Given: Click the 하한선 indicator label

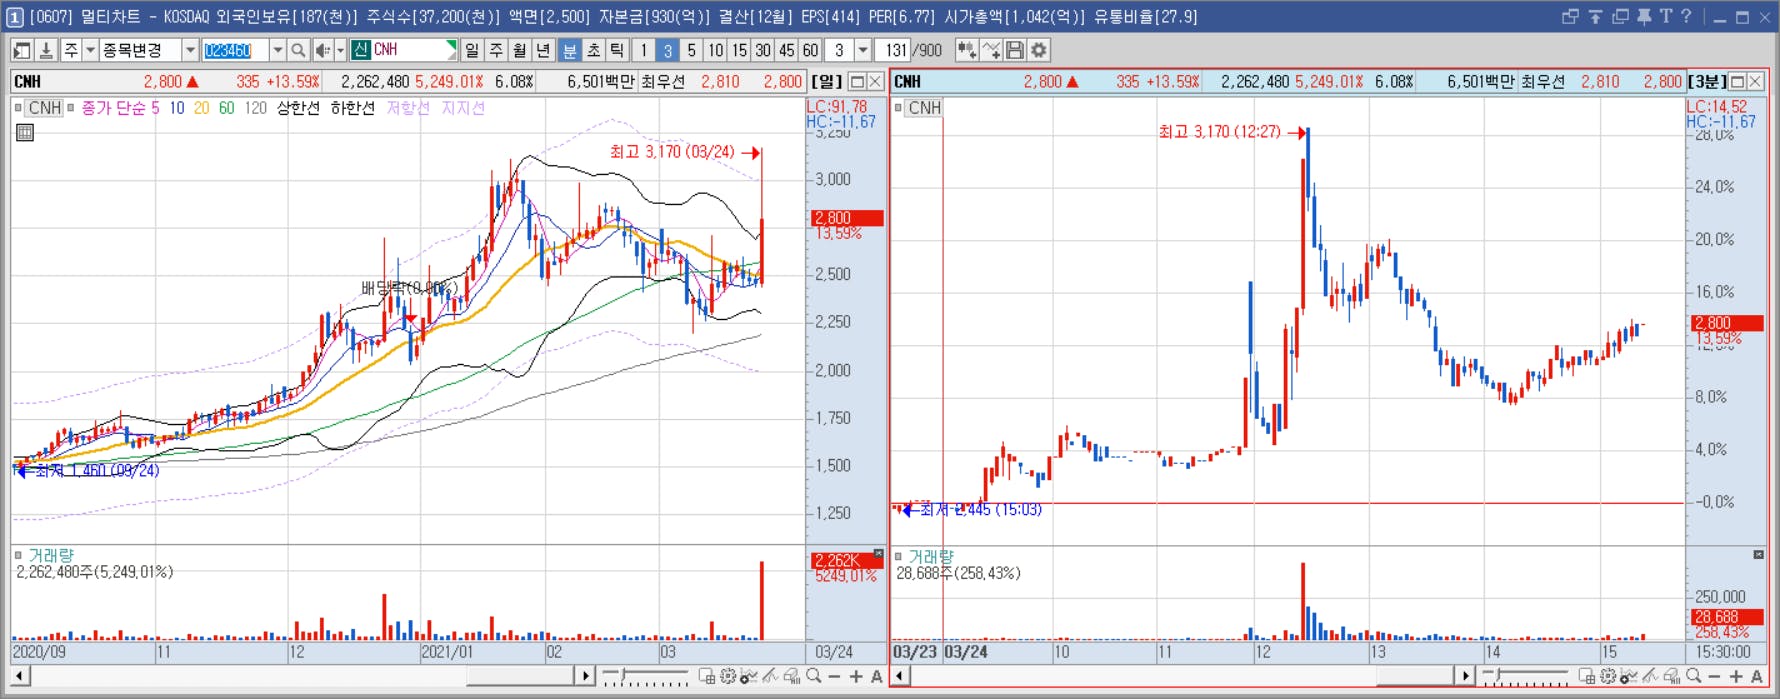Looking at the screenshot, I should pos(352,108).
